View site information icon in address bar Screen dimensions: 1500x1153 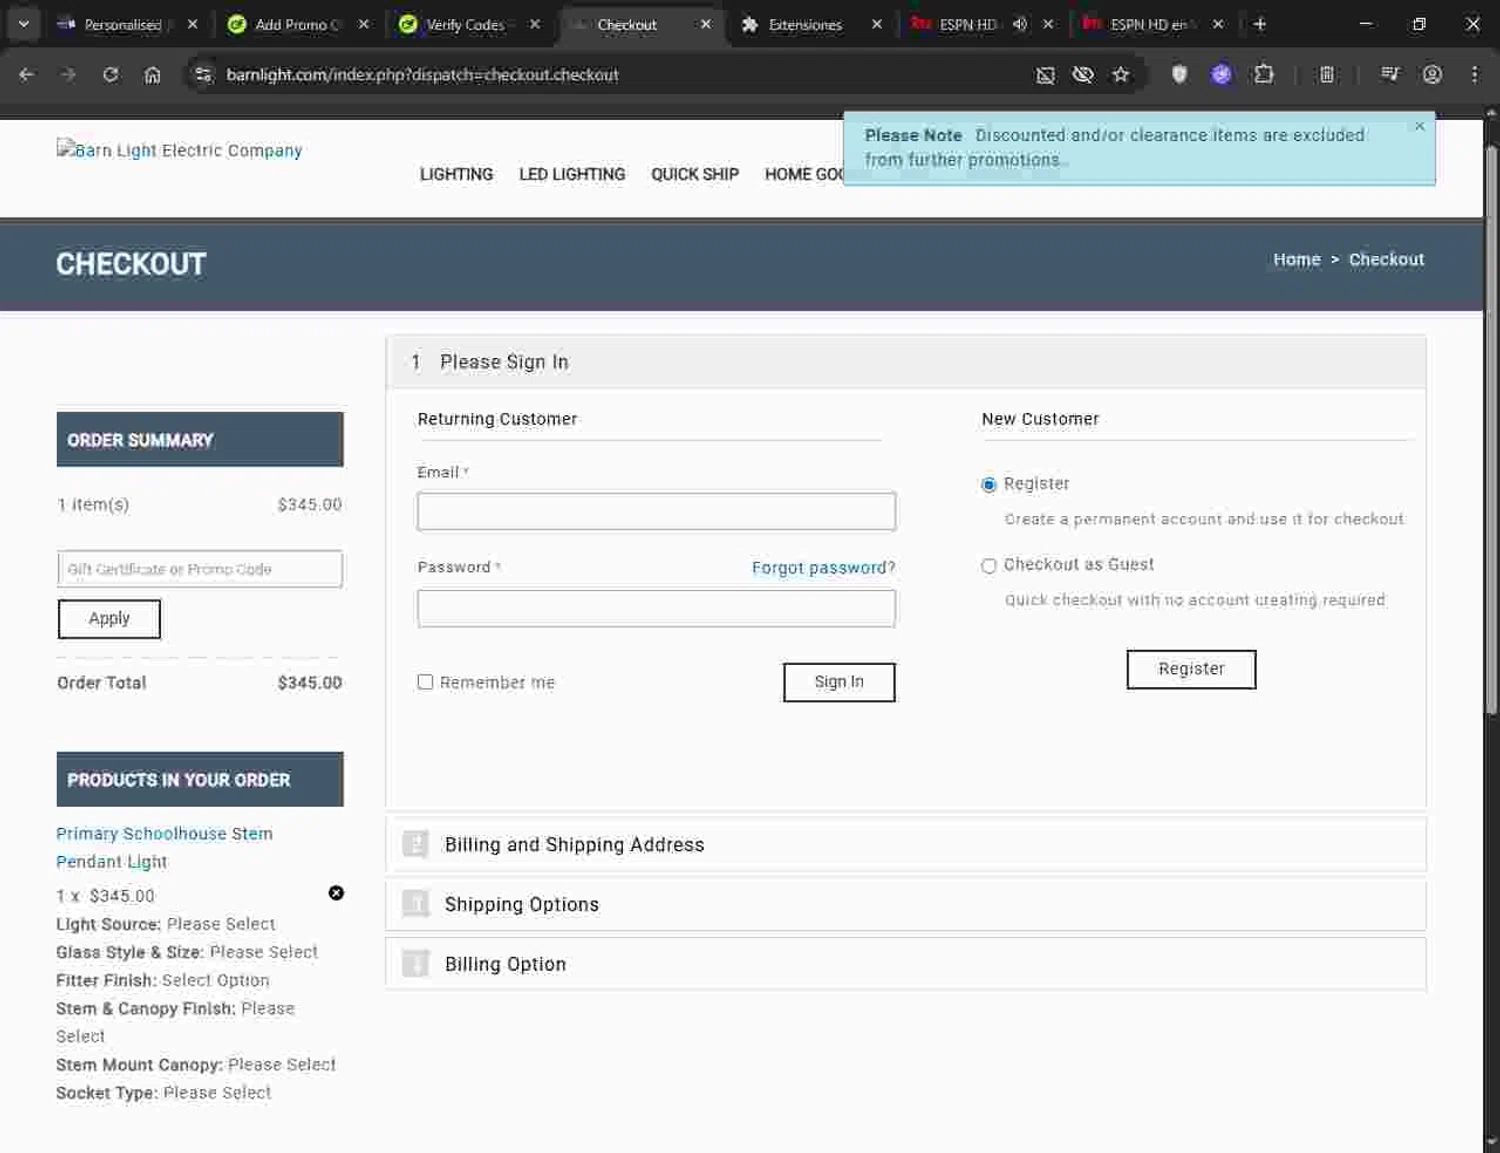tap(203, 75)
